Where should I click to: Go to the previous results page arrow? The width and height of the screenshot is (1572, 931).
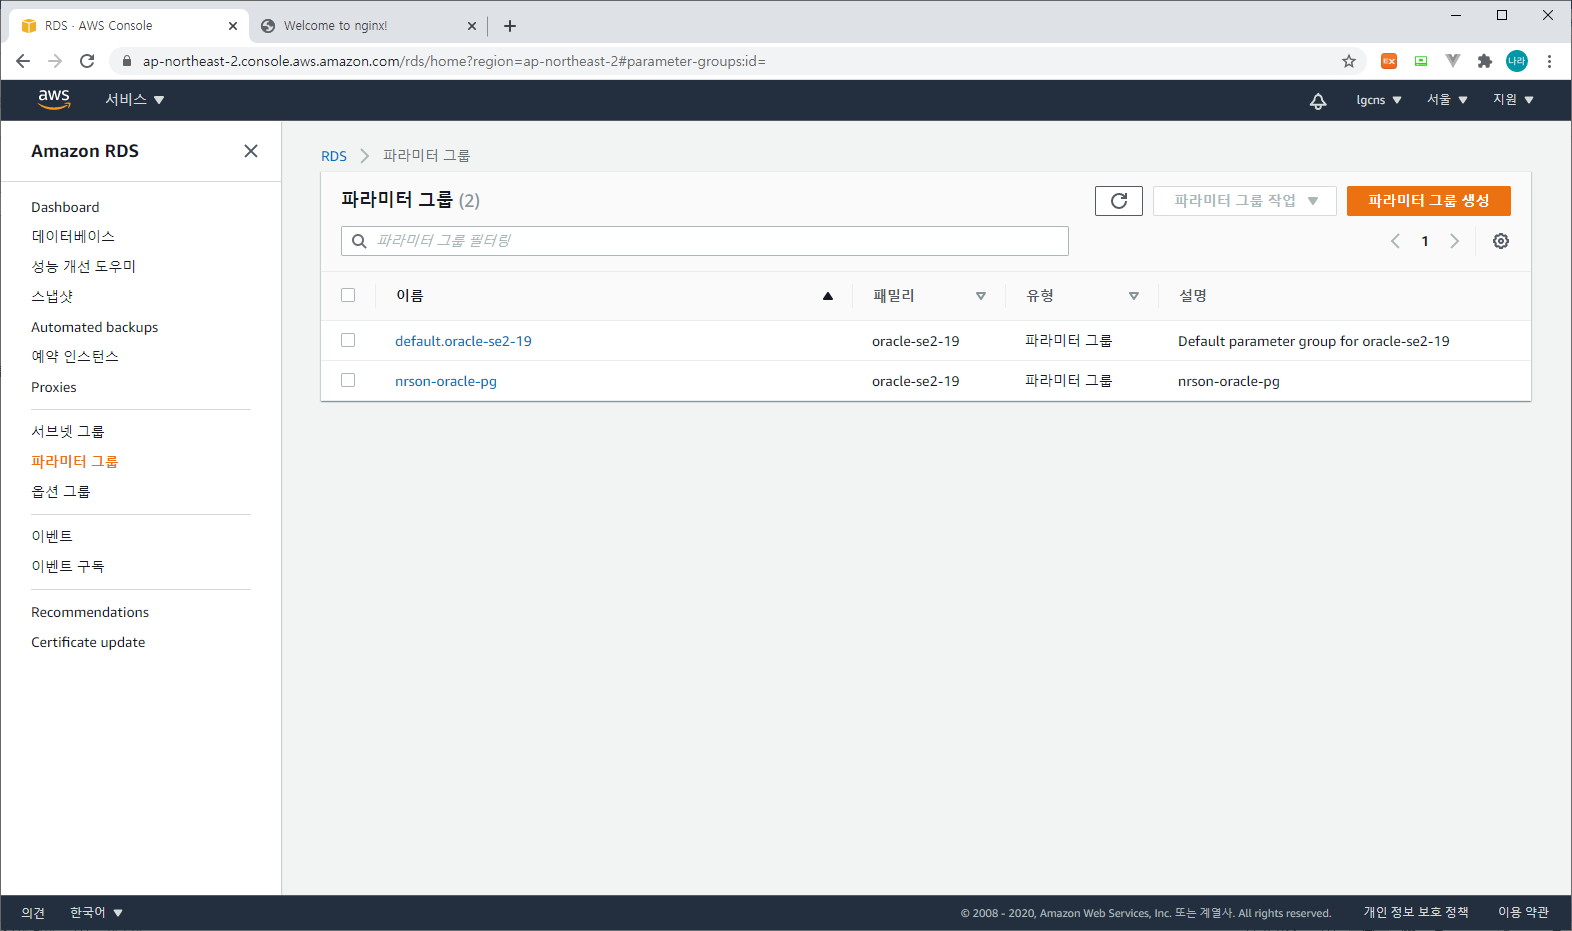point(1395,241)
